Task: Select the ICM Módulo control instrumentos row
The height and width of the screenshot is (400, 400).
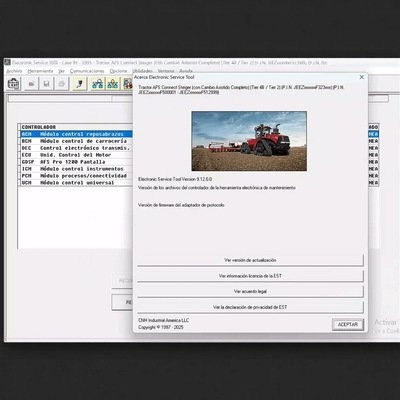Action: (x=76, y=169)
